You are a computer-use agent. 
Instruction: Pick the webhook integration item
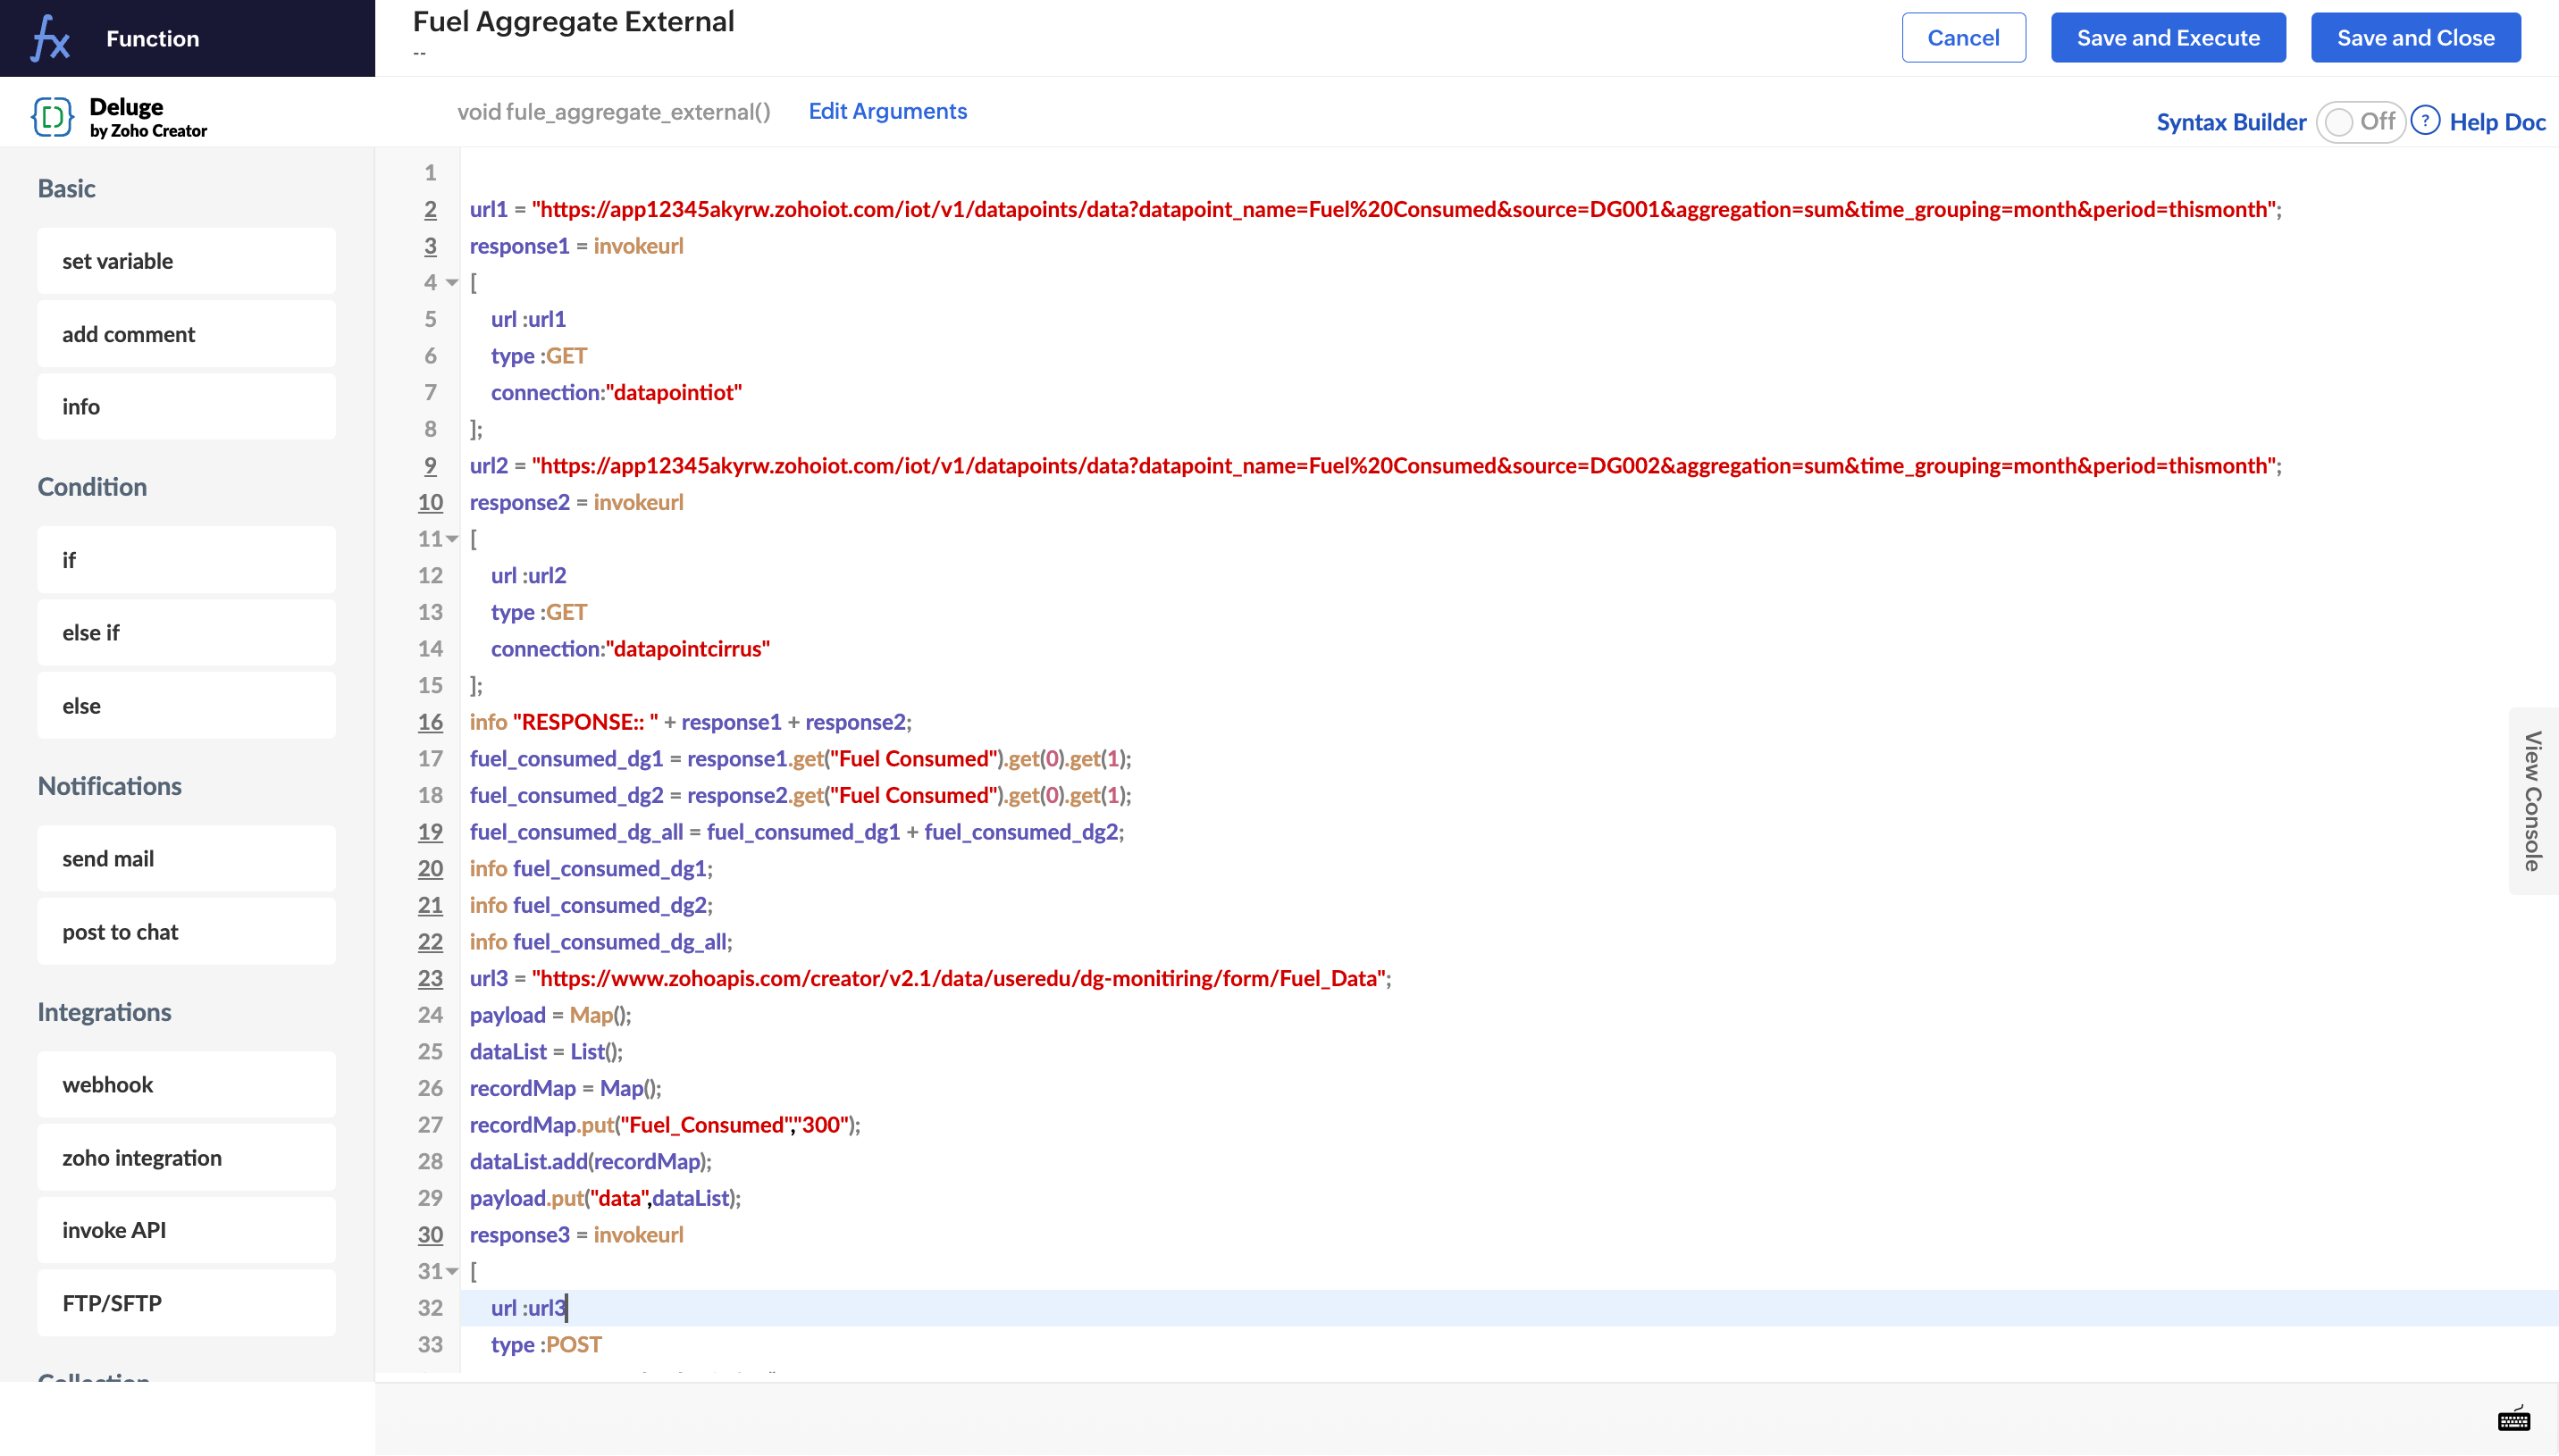click(x=186, y=1085)
